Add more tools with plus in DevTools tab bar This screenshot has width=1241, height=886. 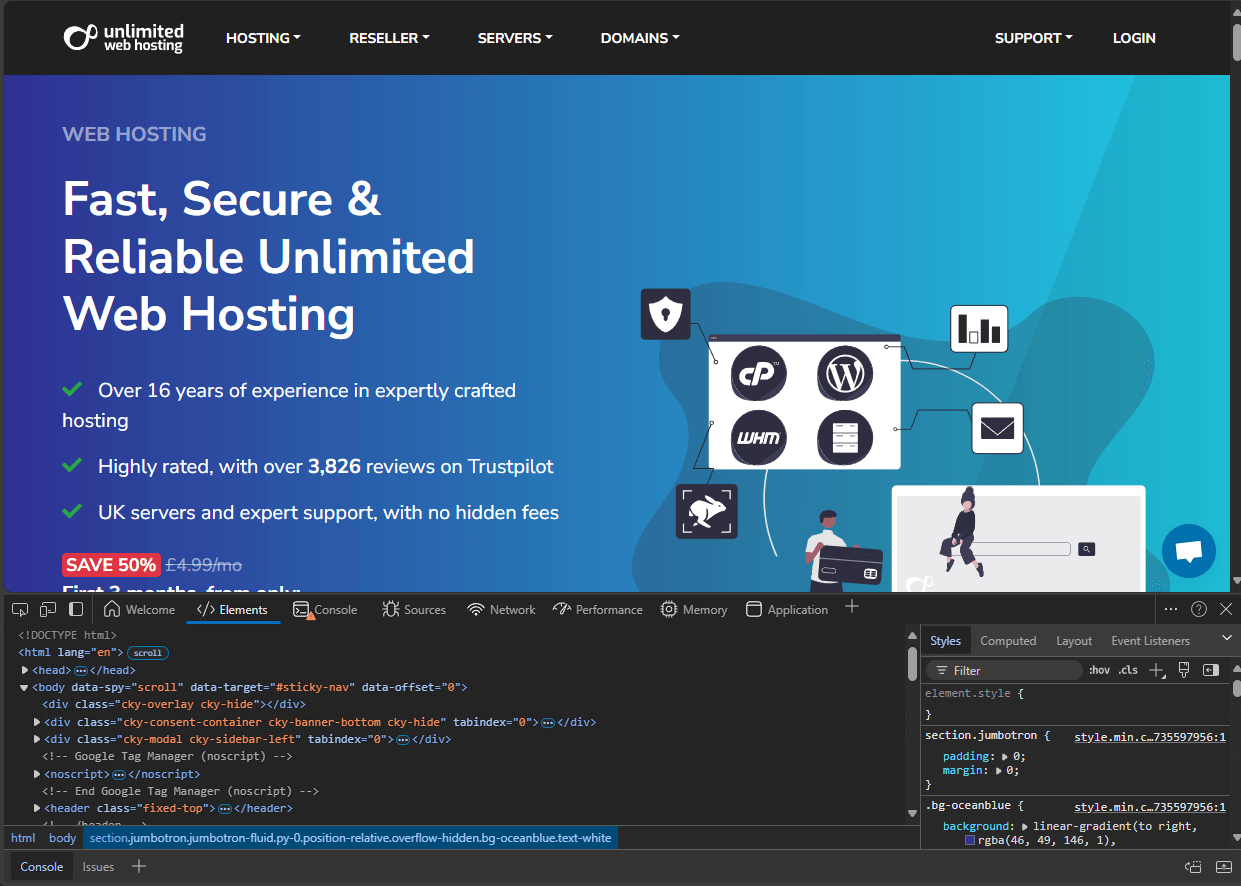[x=852, y=607]
